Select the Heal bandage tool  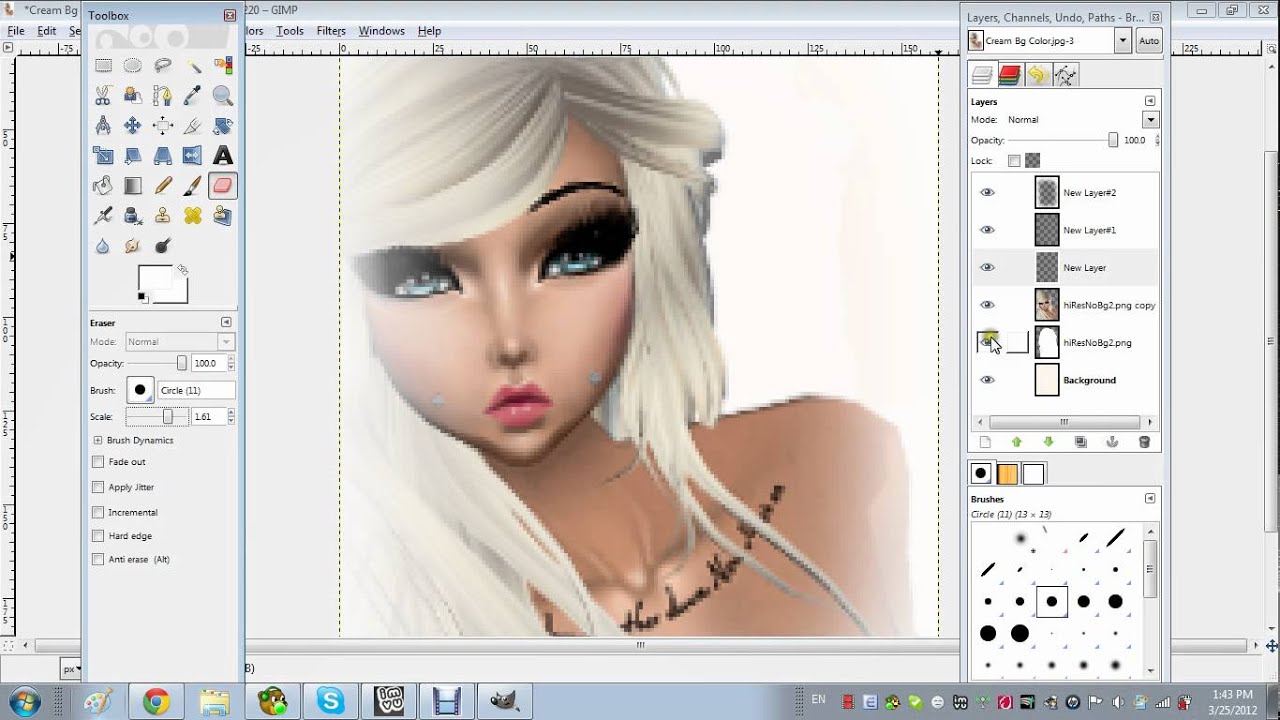tap(193, 216)
